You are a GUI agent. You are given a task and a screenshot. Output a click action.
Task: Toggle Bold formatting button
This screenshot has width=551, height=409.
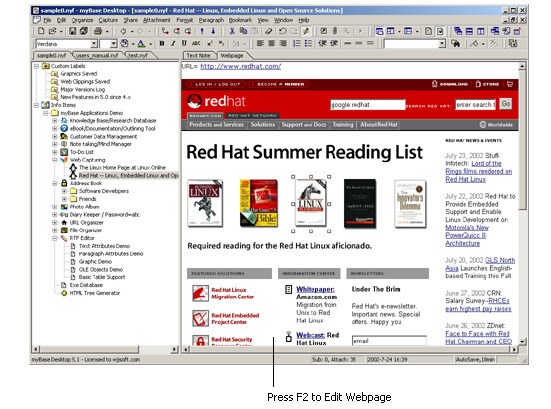pyautogui.click(x=162, y=44)
